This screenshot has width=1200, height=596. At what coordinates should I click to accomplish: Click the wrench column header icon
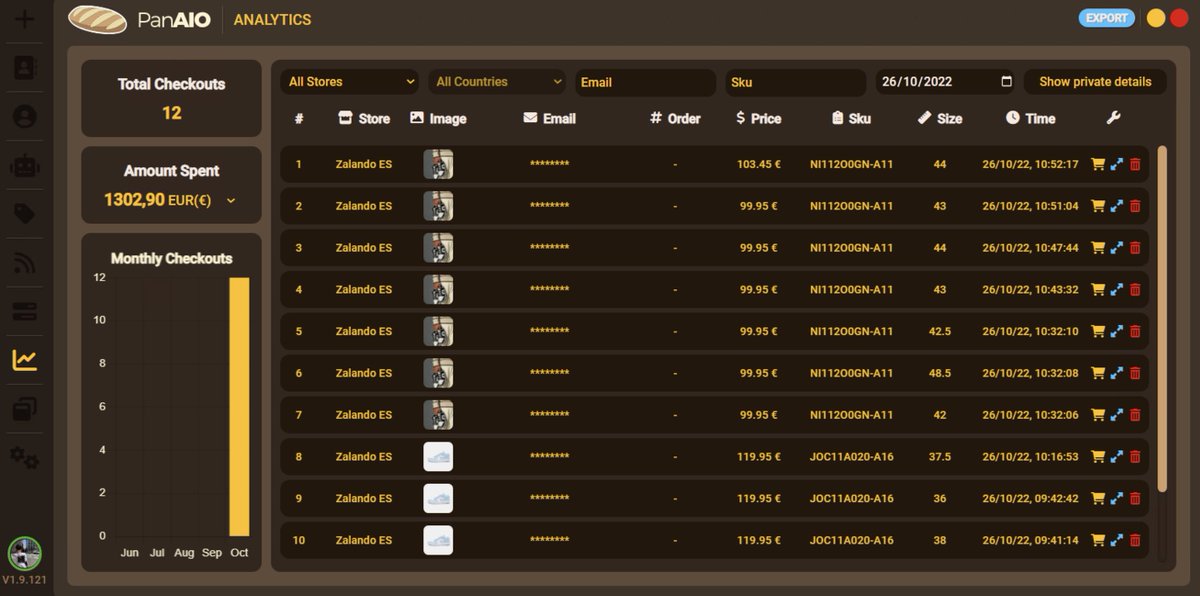pos(1113,118)
